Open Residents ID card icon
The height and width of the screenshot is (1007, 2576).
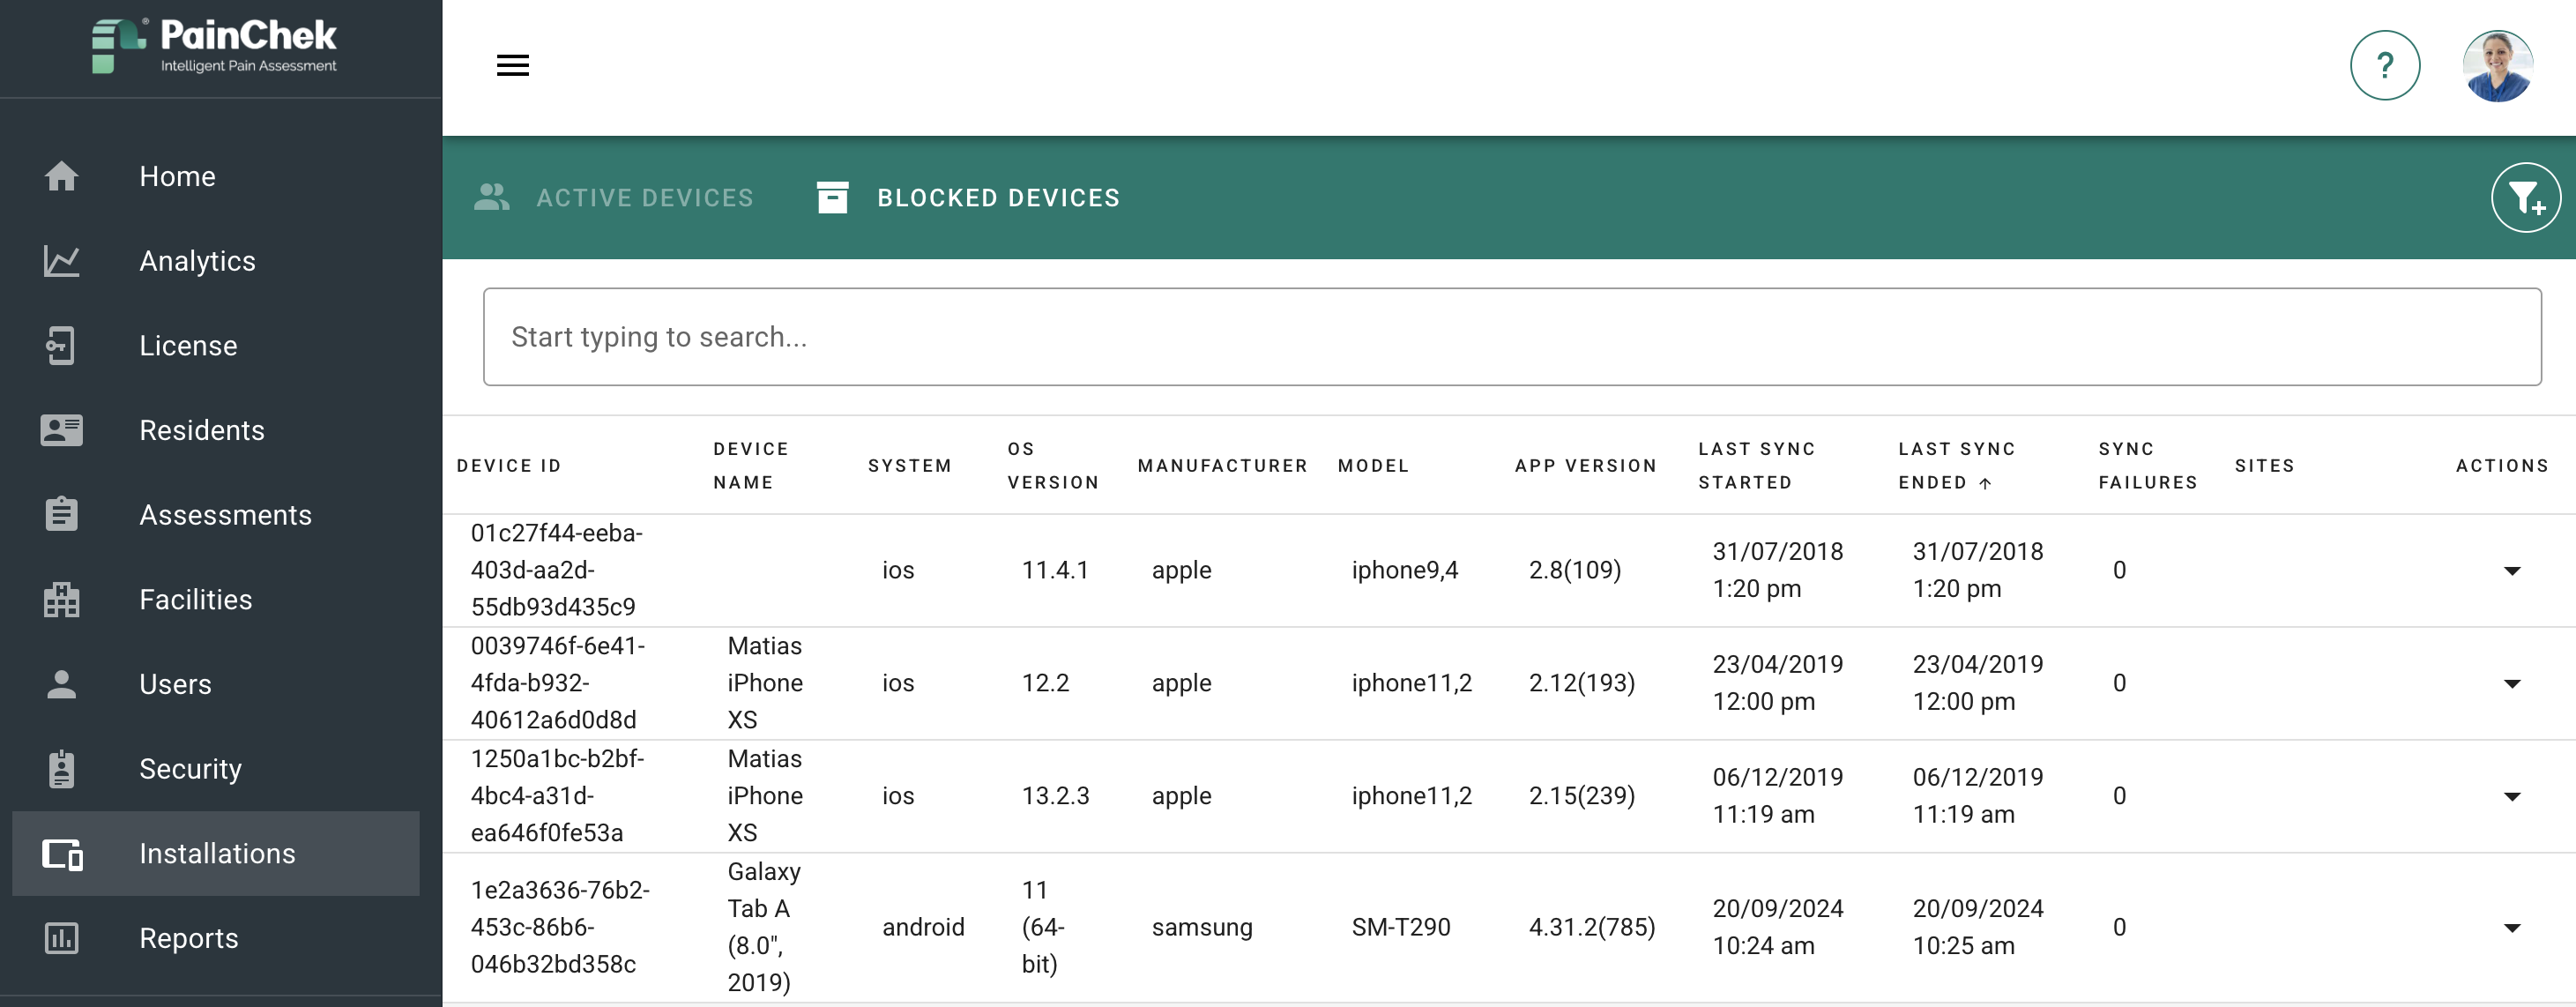pyautogui.click(x=62, y=430)
